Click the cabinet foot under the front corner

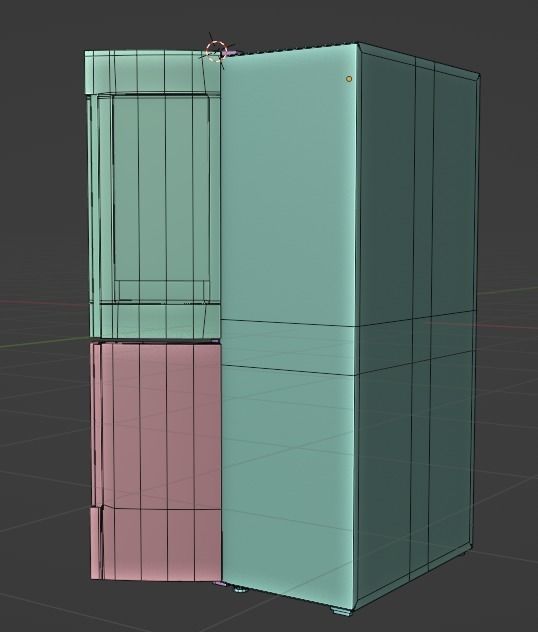pos(341,611)
